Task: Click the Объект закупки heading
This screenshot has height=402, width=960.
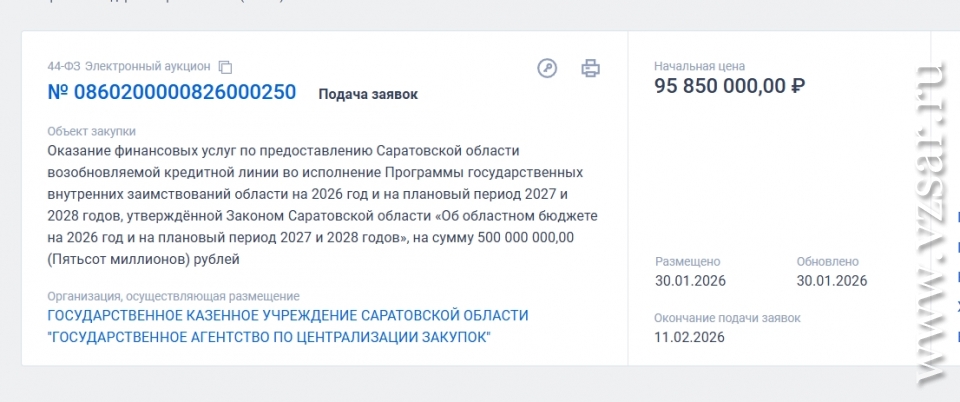Action: (x=91, y=131)
